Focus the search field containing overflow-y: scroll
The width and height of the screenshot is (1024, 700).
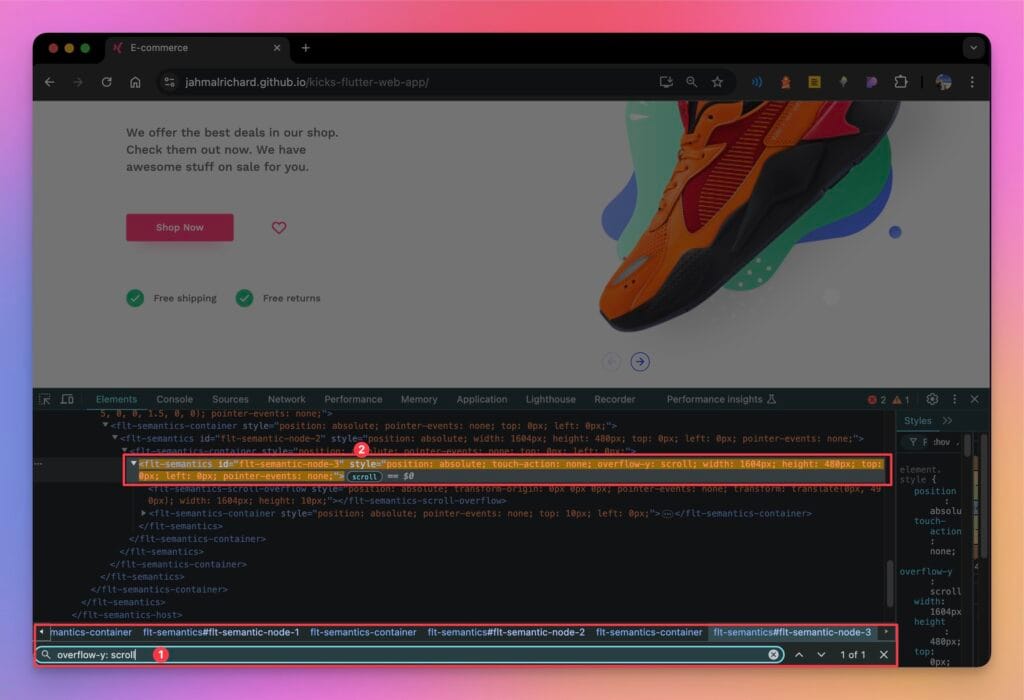coord(410,654)
